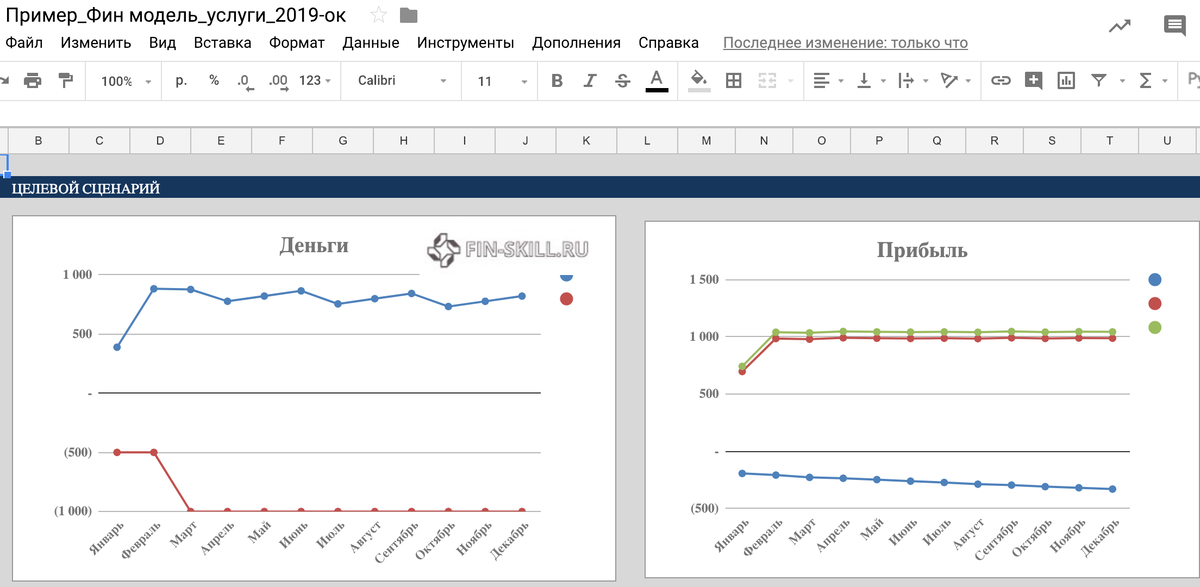Open the text wrapping tool

(906, 81)
